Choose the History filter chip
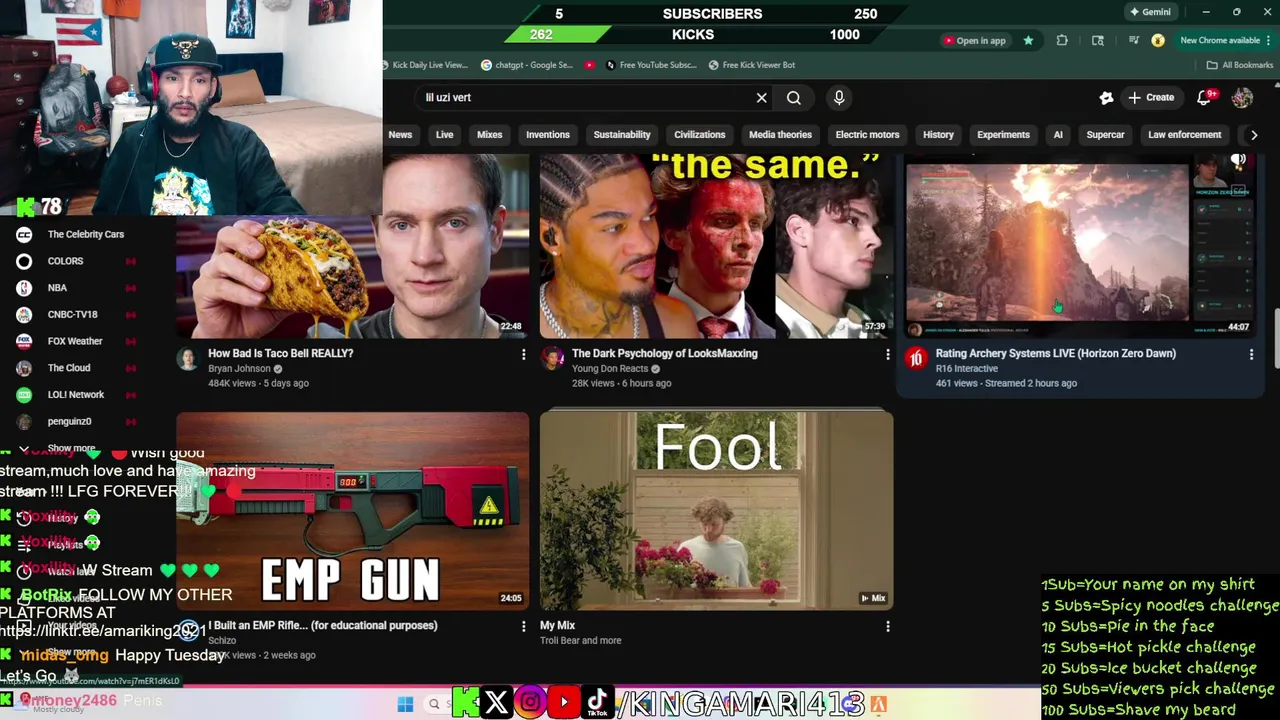 (x=938, y=135)
